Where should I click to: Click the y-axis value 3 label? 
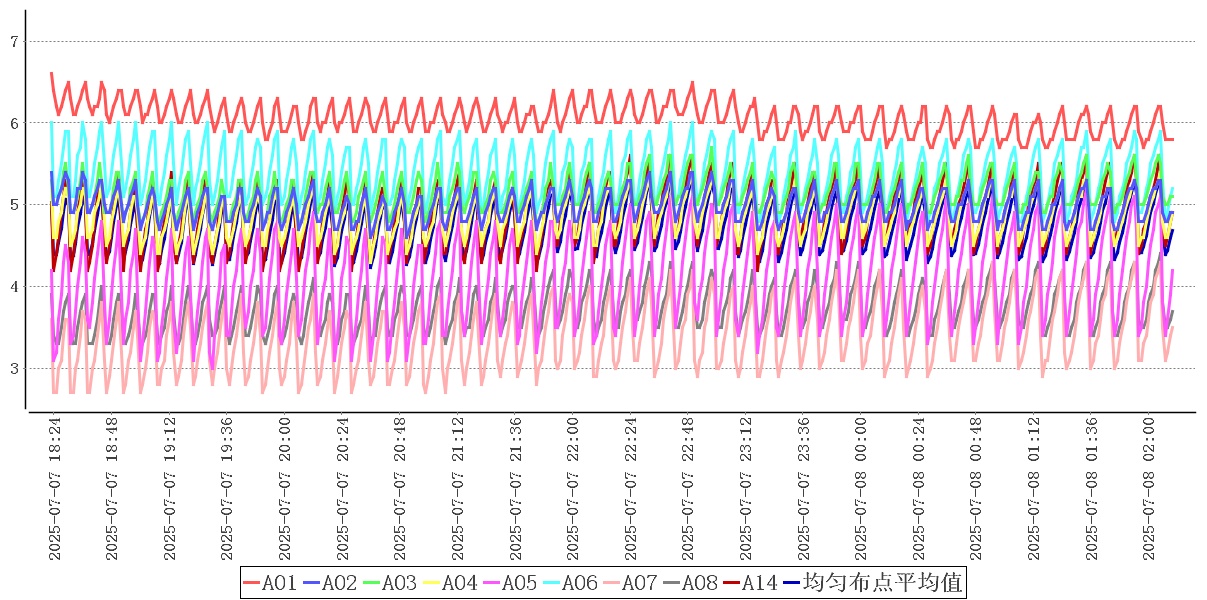tap(14, 369)
